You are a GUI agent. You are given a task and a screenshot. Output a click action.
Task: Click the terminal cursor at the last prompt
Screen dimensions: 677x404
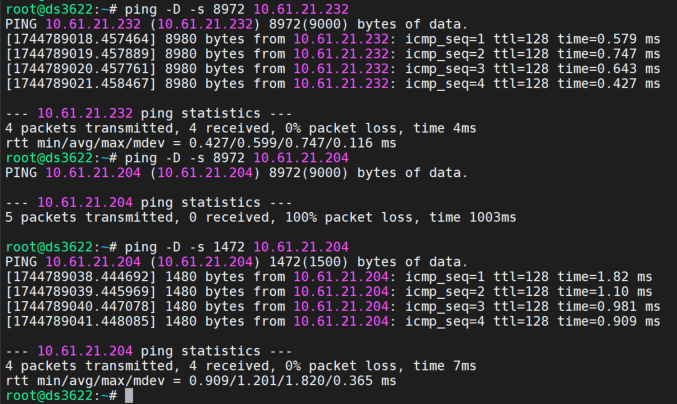(128, 396)
